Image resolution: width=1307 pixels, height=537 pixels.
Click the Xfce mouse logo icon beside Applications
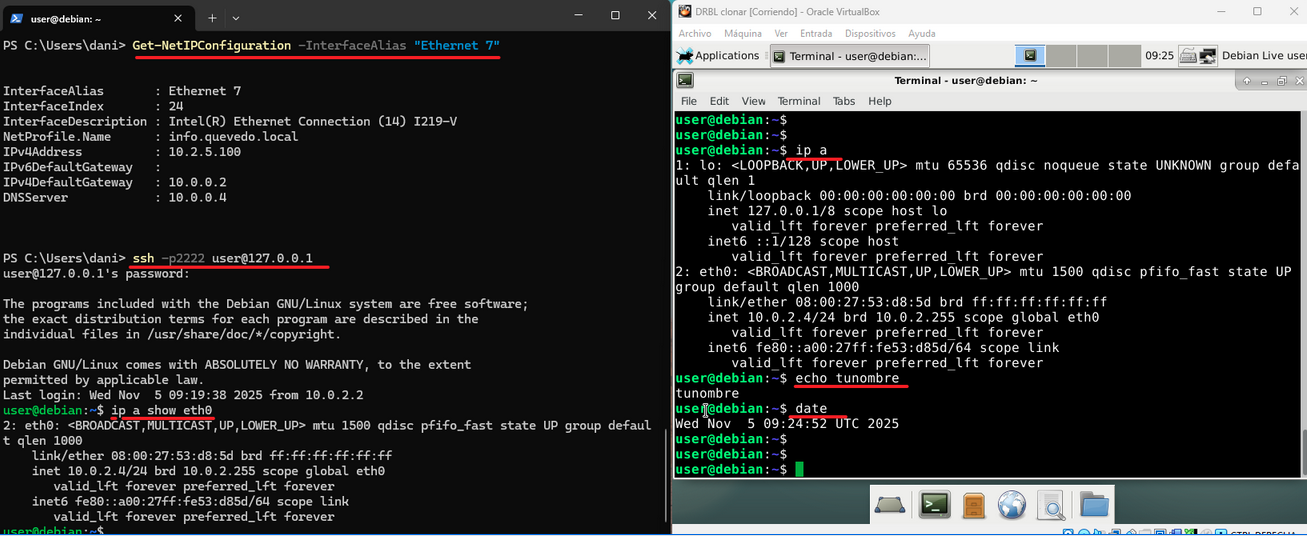[x=685, y=56]
